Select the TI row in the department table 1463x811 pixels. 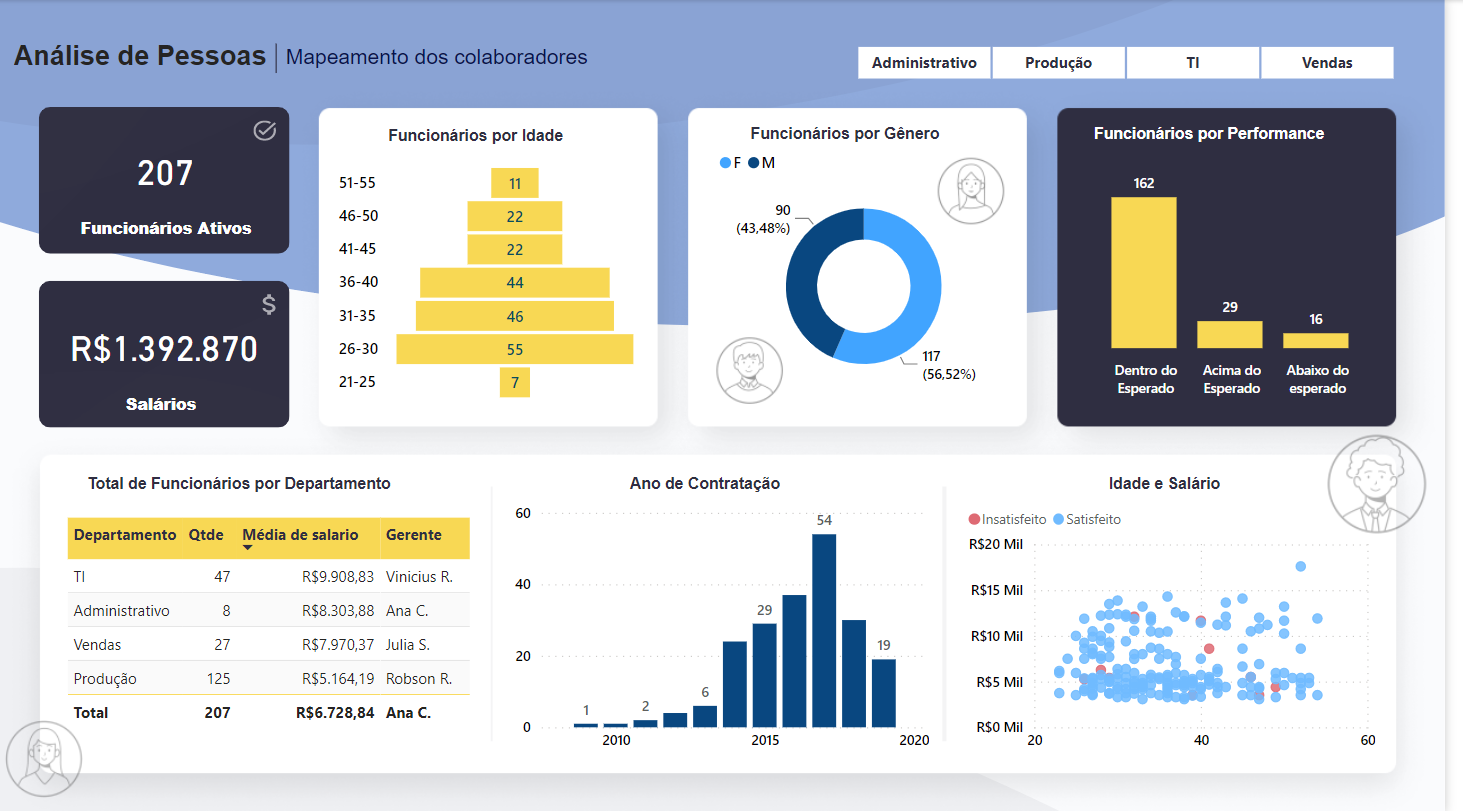point(269,577)
